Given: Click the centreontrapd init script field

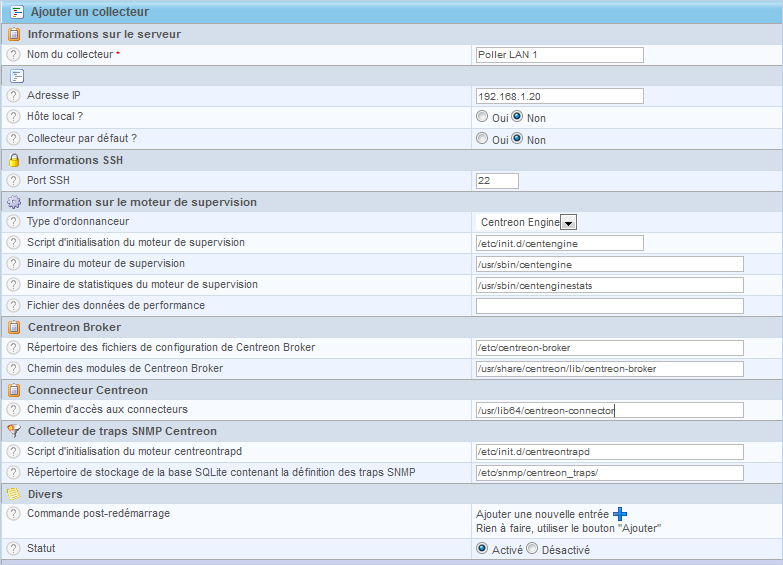Looking at the screenshot, I should (610, 452).
